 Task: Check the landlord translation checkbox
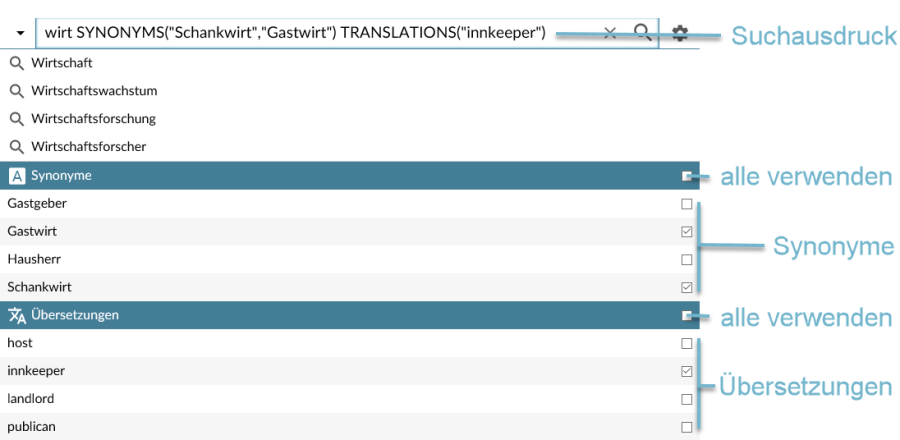[x=686, y=400]
